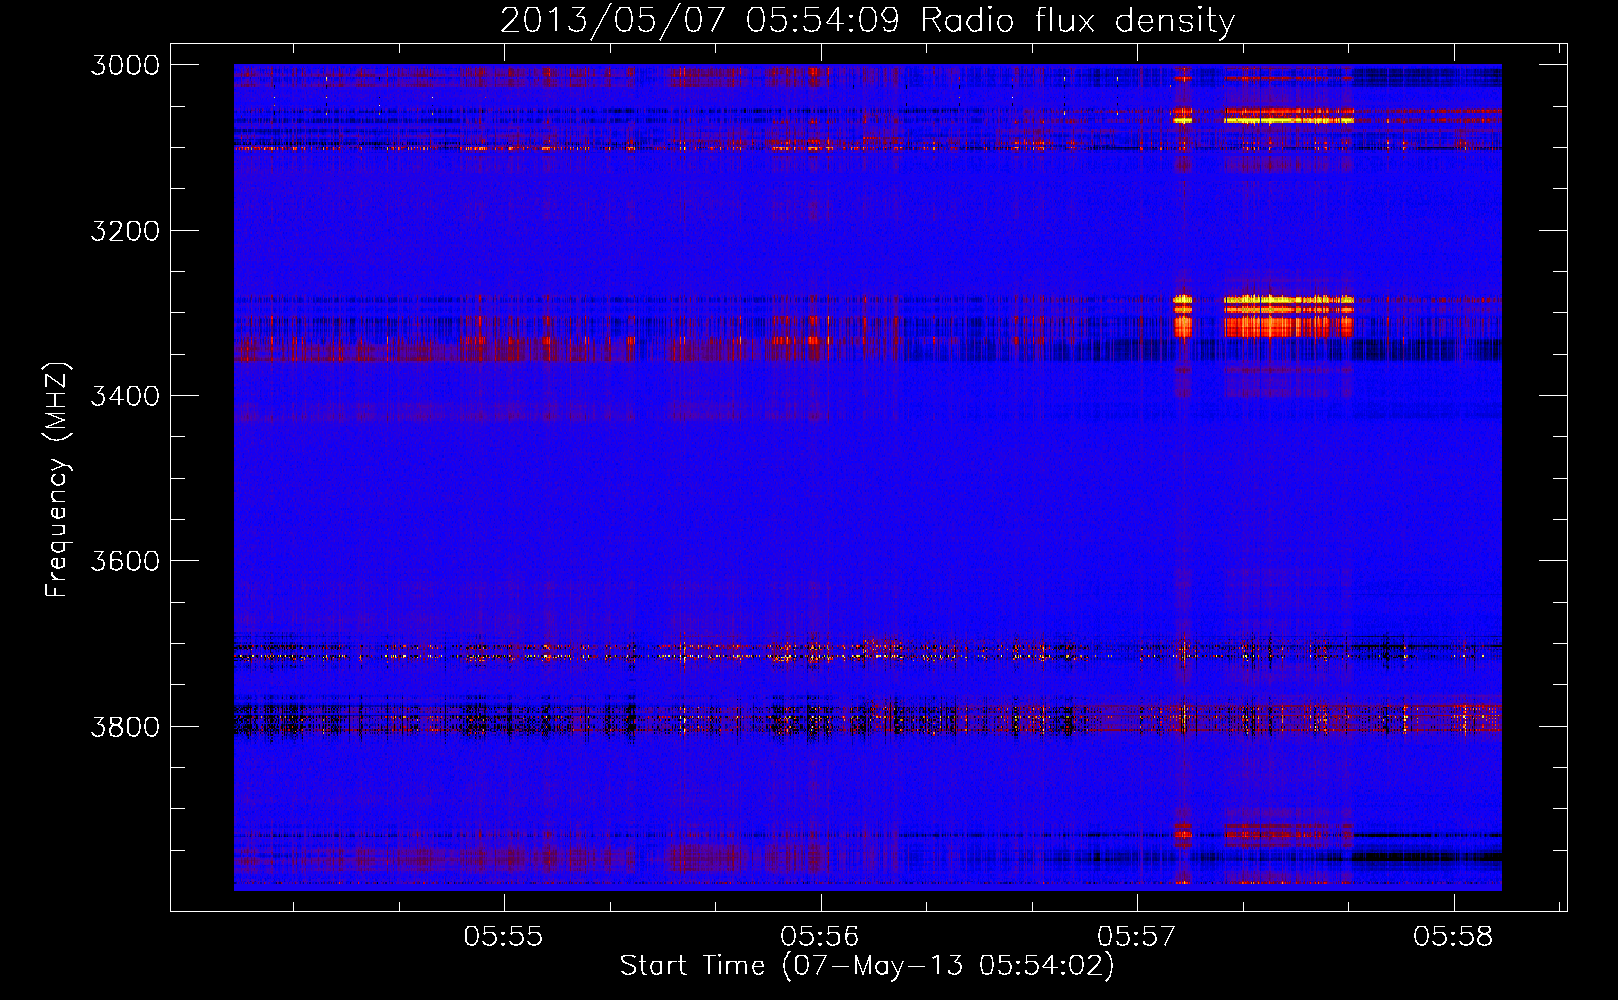Image resolution: width=1618 pixels, height=1000 pixels.
Task: Click the 05:57 time tick label
Action: (x=1137, y=936)
